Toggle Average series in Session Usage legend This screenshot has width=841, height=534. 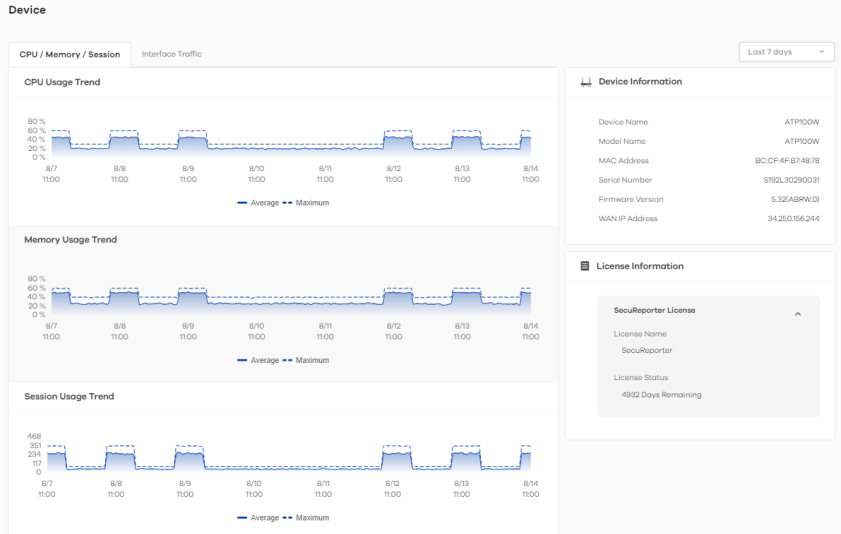[x=258, y=518]
